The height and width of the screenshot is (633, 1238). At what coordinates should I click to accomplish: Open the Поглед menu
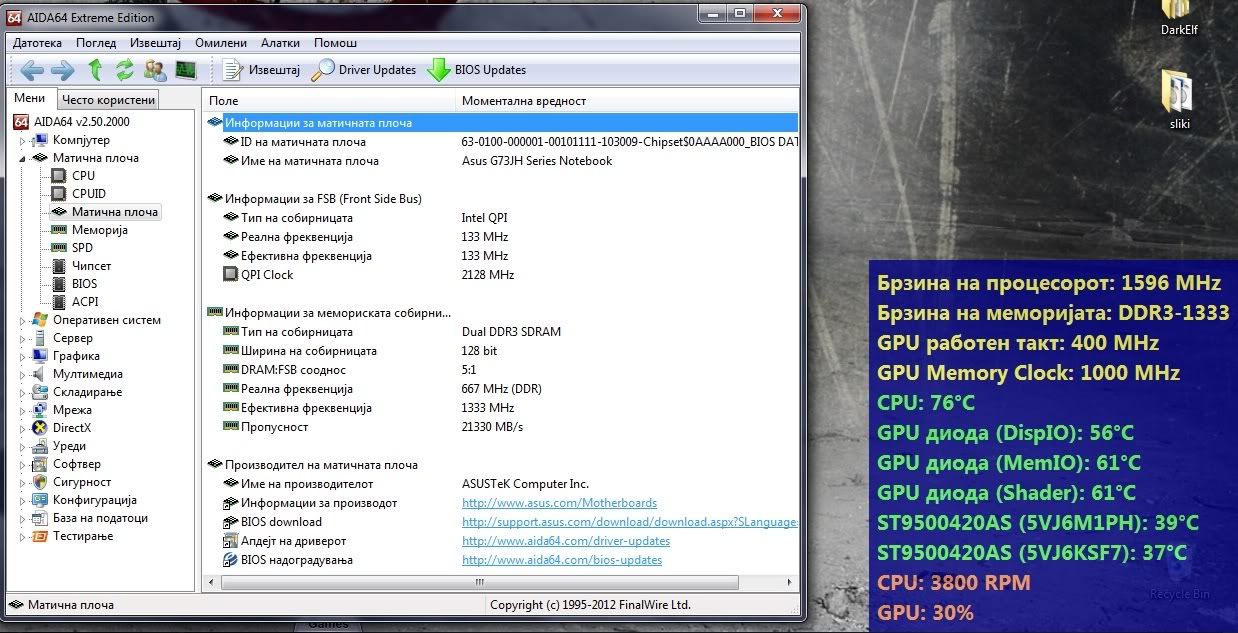pyautogui.click(x=96, y=43)
